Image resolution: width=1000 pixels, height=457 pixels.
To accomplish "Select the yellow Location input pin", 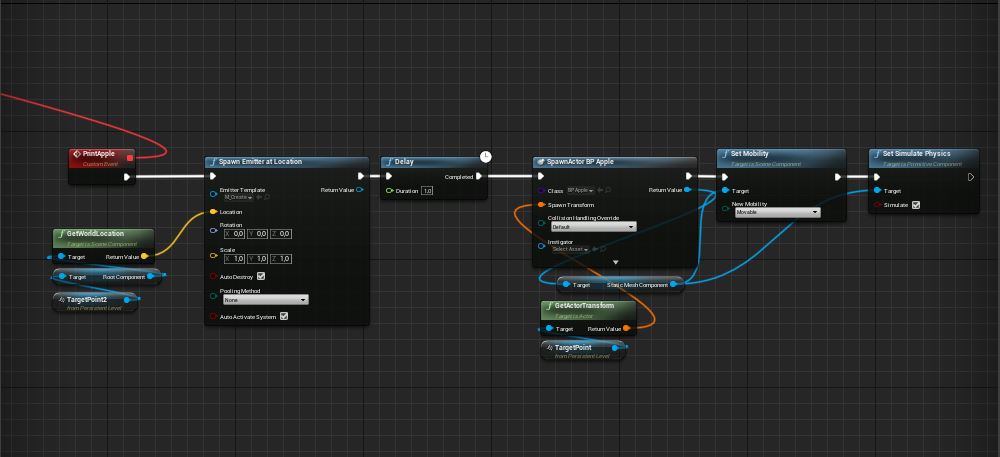I will coord(213,212).
